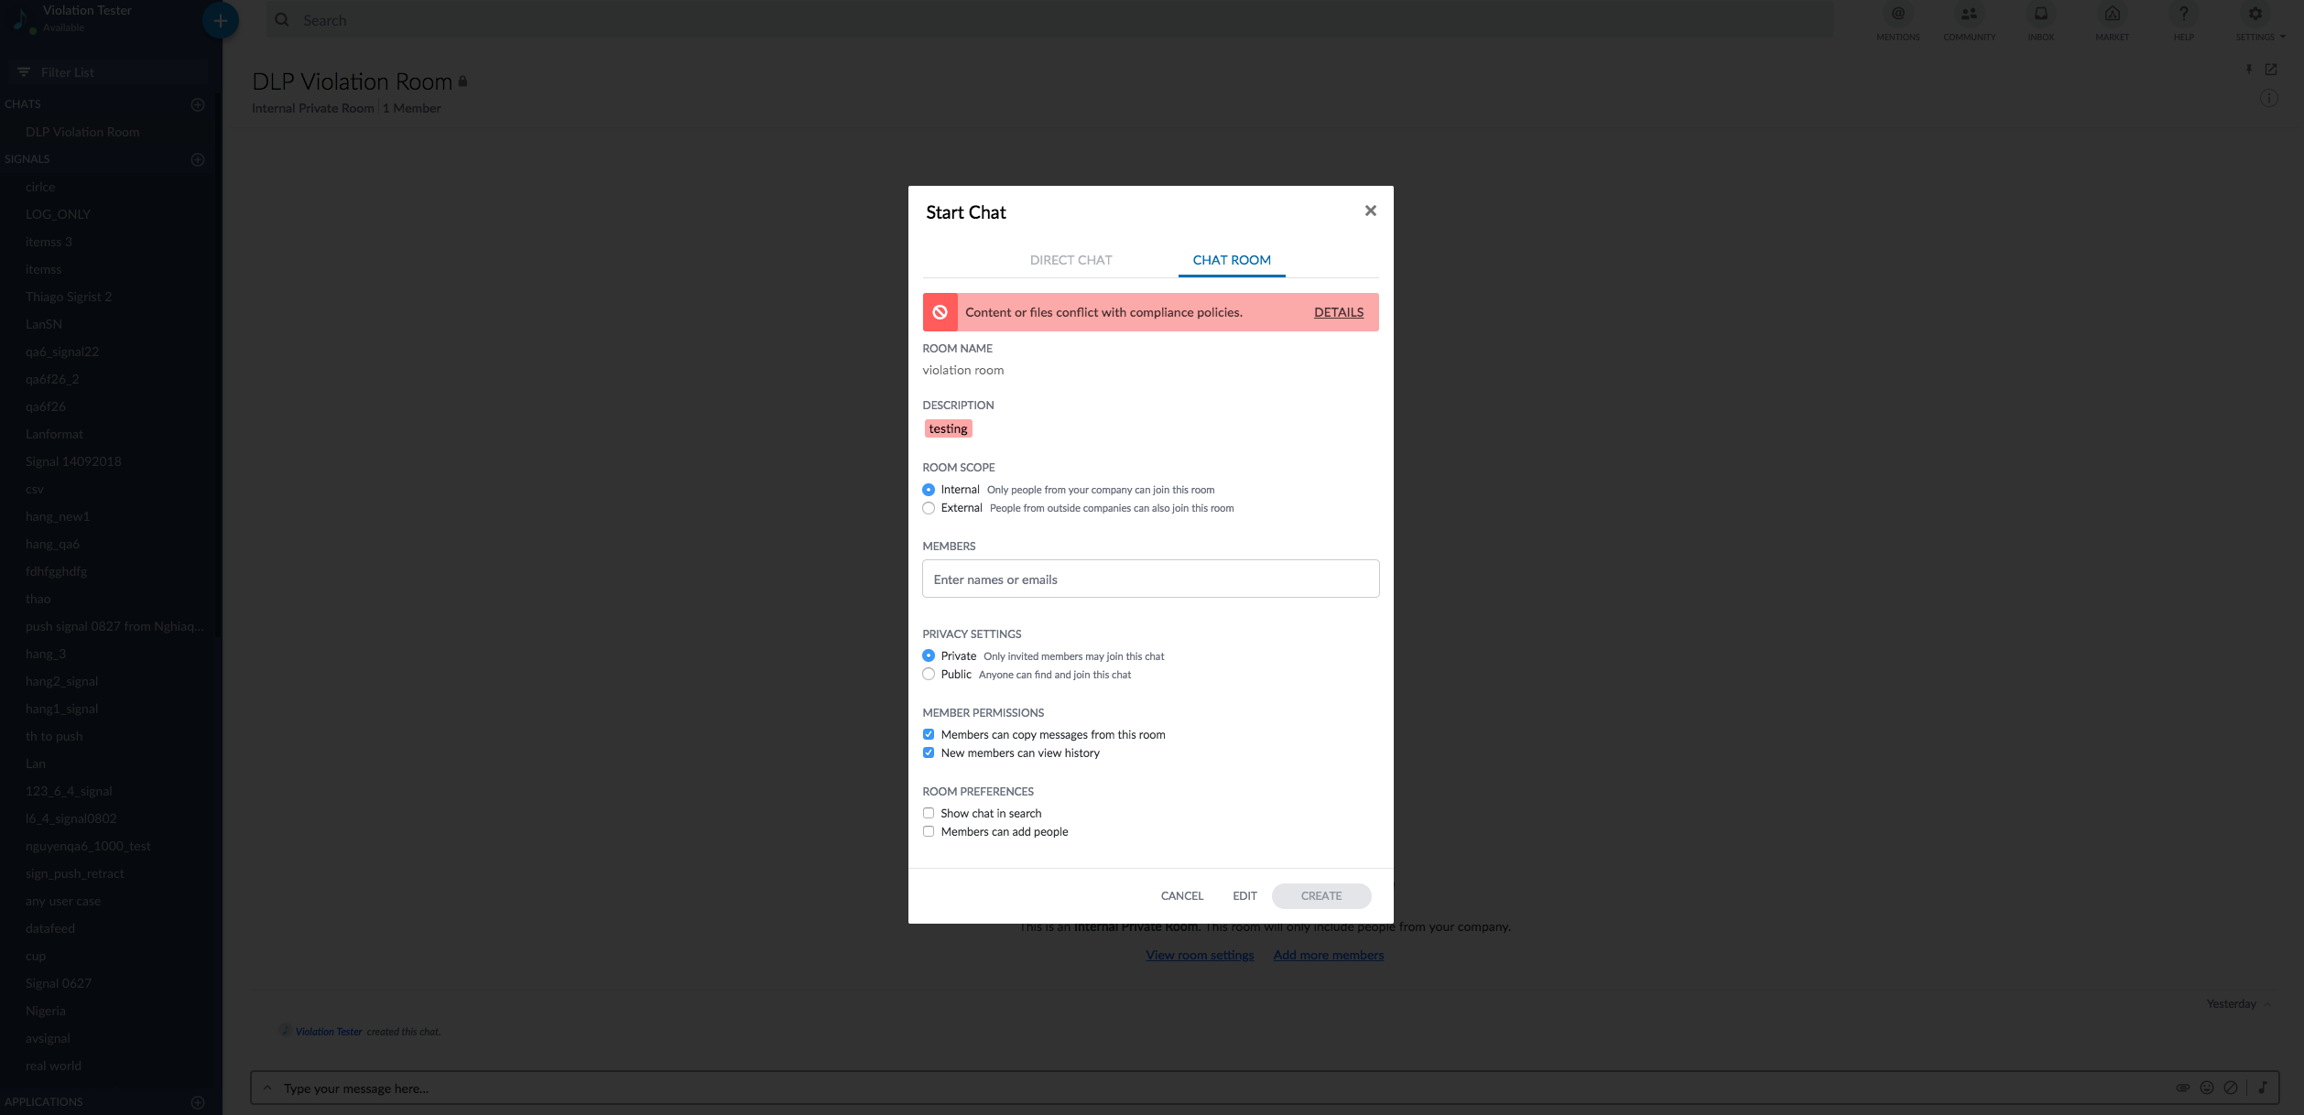Image resolution: width=2304 pixels, height=1115 pixels.
Task: Click the Members names or emails field
Action: point(1150,579)
